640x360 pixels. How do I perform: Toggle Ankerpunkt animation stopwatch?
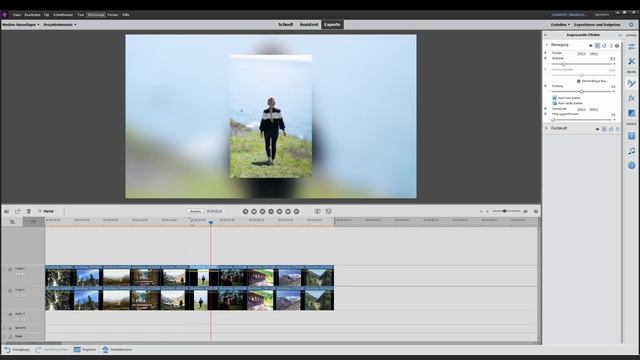click(x=545, y=108)
